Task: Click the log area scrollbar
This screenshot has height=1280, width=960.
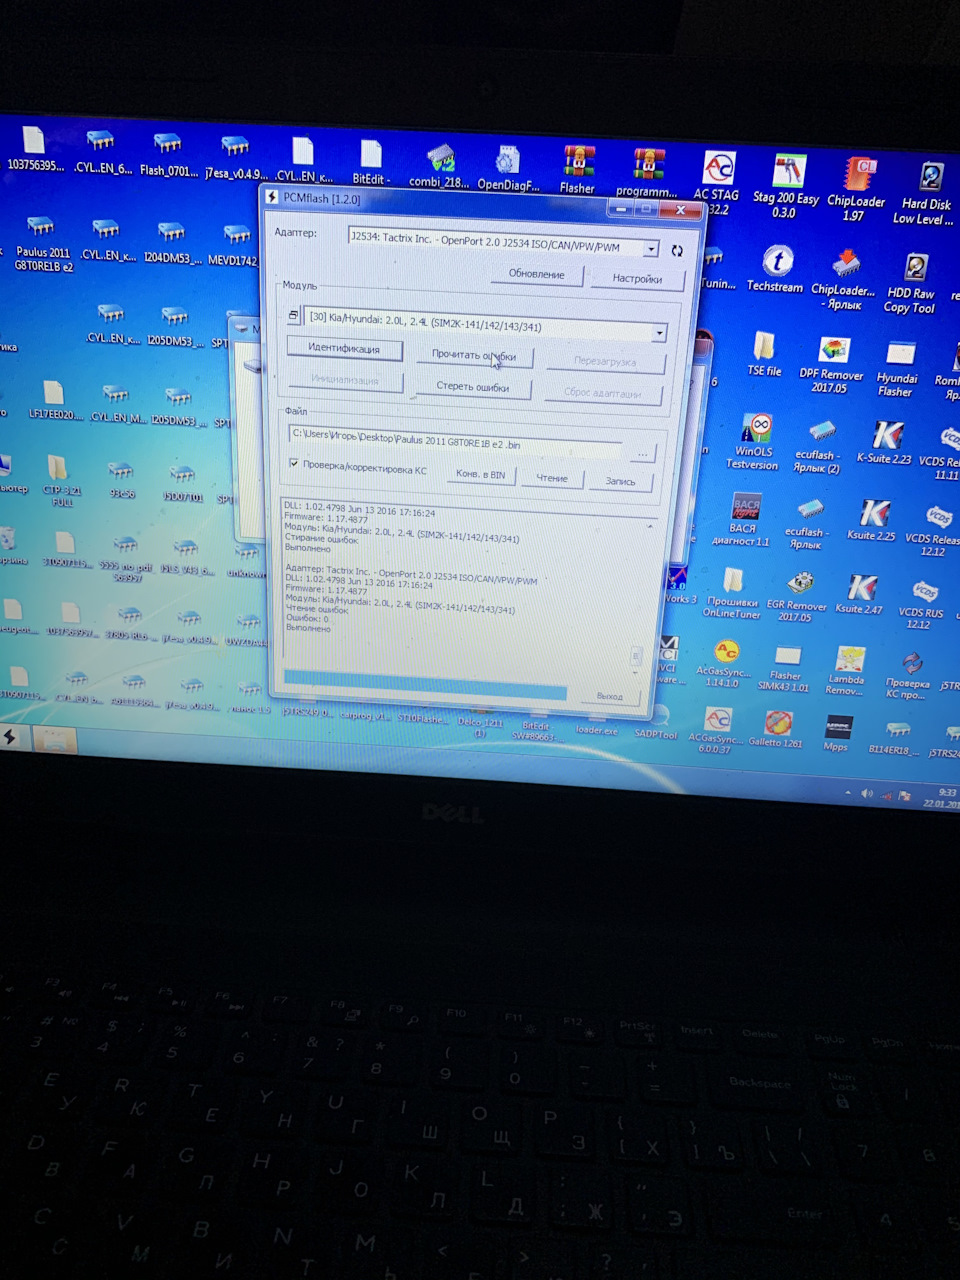Action: click(635, 655)
